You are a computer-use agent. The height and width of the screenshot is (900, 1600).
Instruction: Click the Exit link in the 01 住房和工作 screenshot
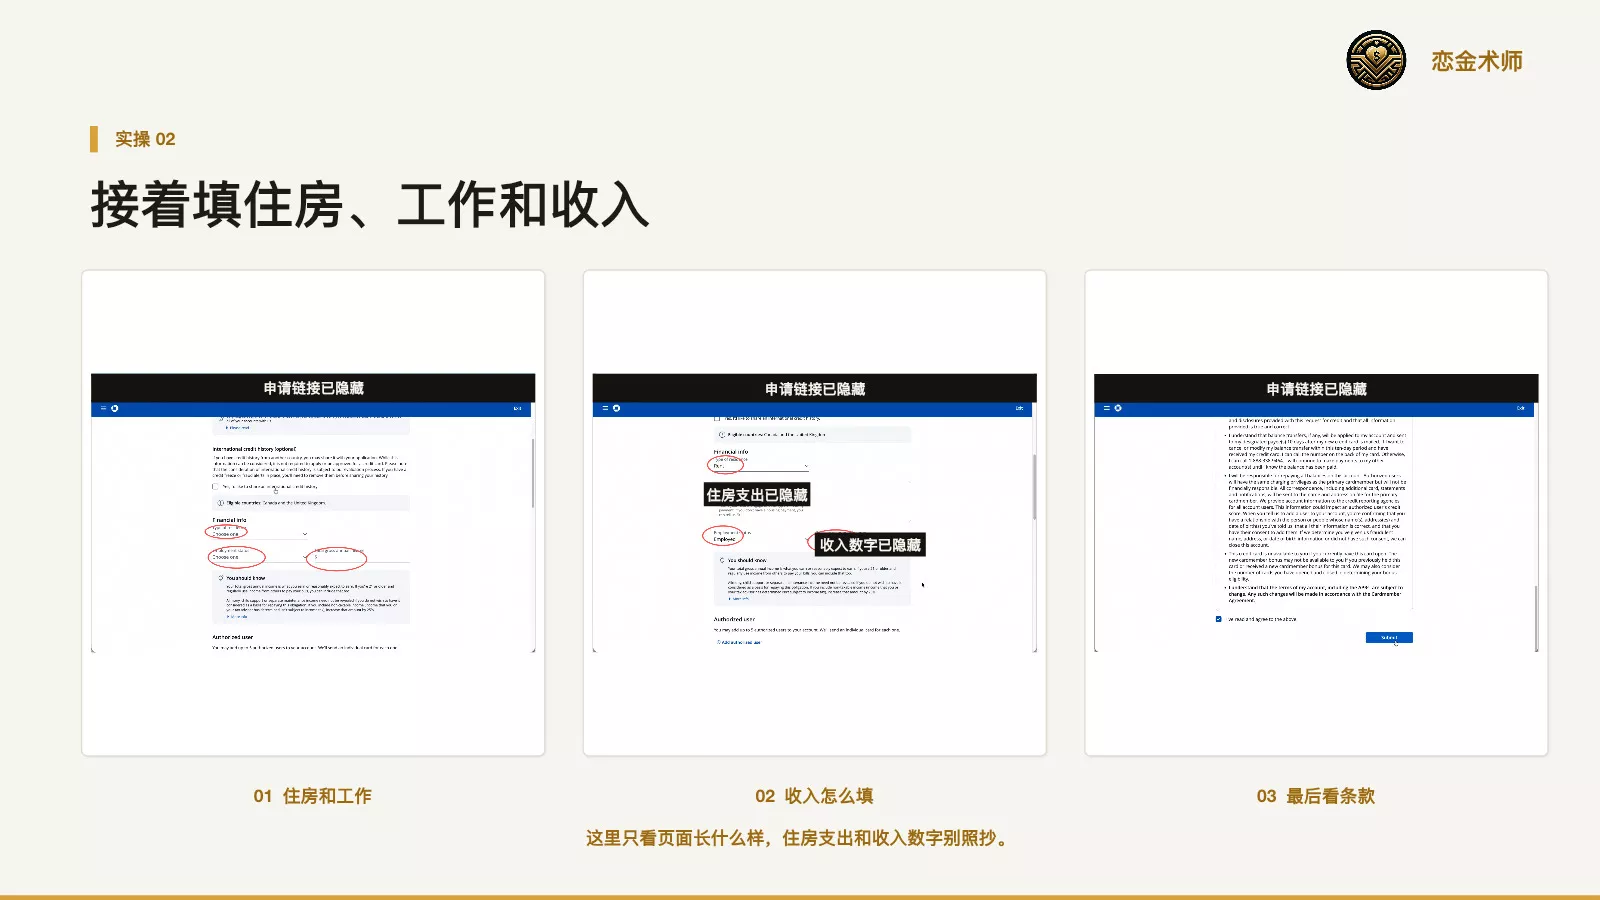pyautogui.click(x=517, y=408)
